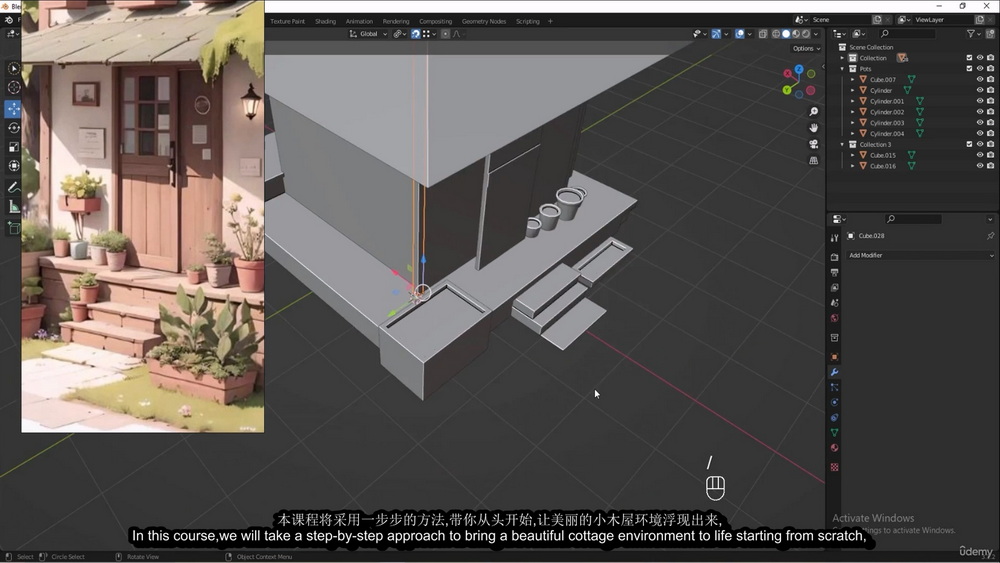1000x563 pixels.
Task: Open the Material properties tab
Action: pos(834,448)
